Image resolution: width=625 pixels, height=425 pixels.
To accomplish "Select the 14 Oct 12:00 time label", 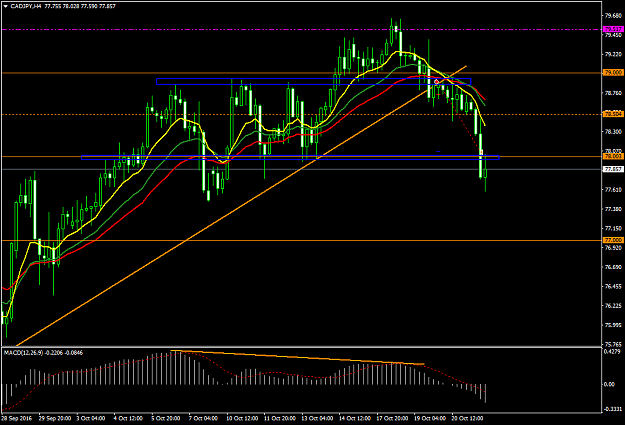I will 355,418.
